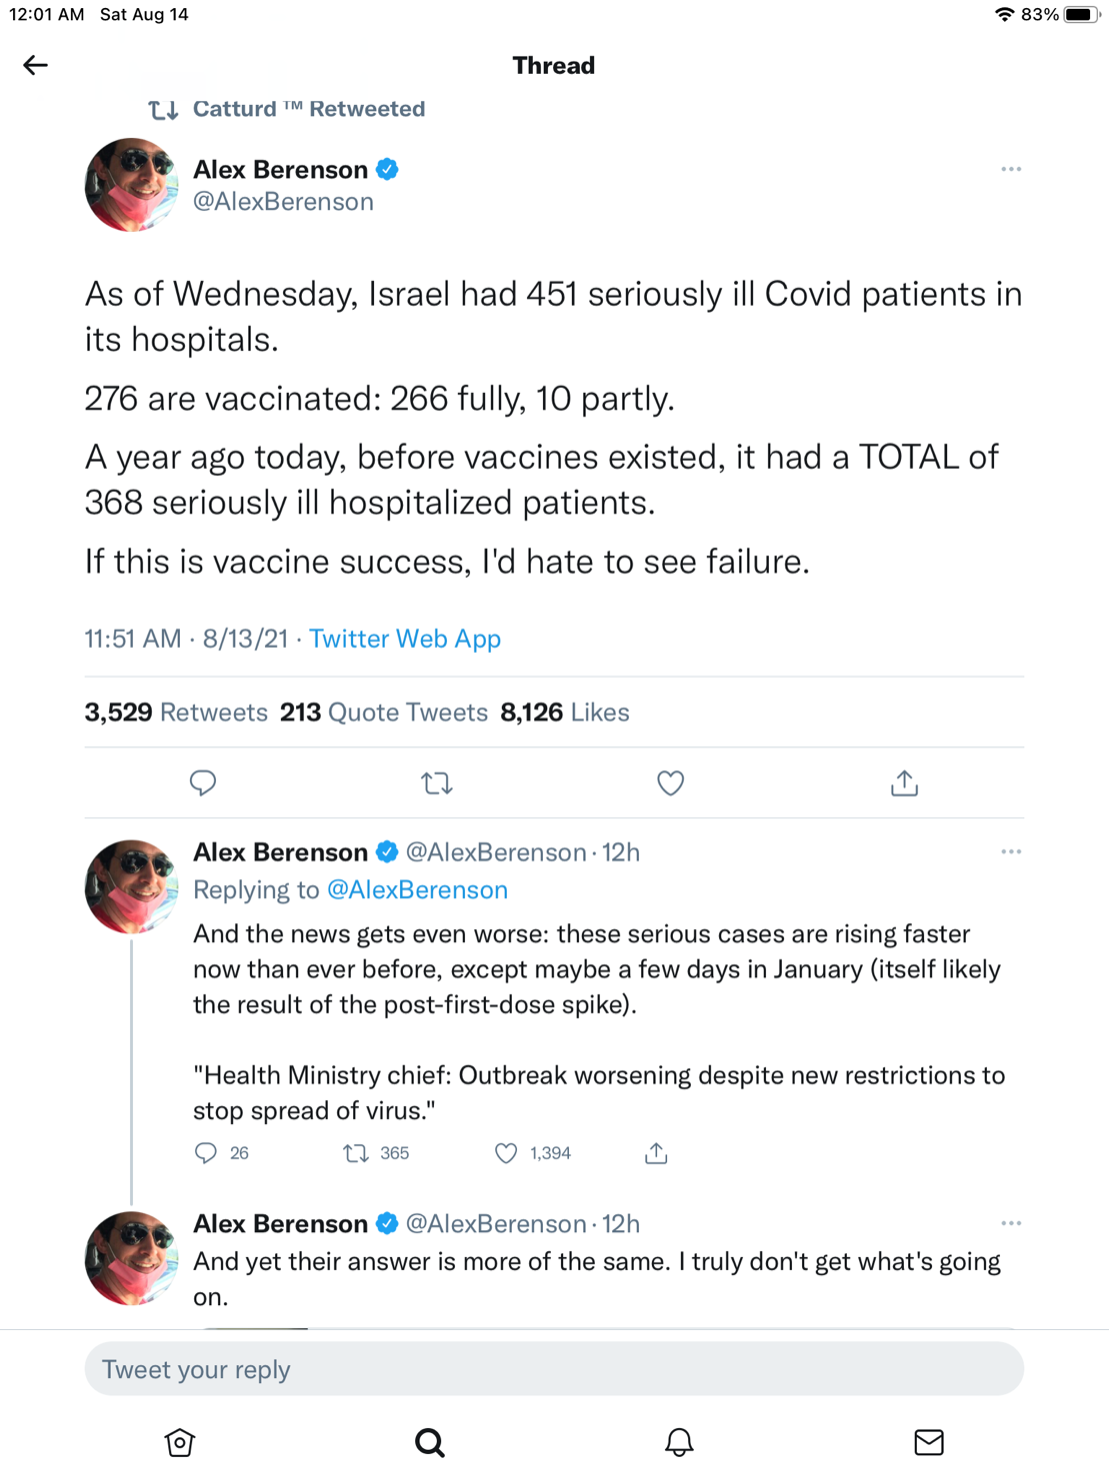This screenshot has width=1109, height=1478.
Task: Reply to the main tweet via comment icon
Action: pos(203,783)
